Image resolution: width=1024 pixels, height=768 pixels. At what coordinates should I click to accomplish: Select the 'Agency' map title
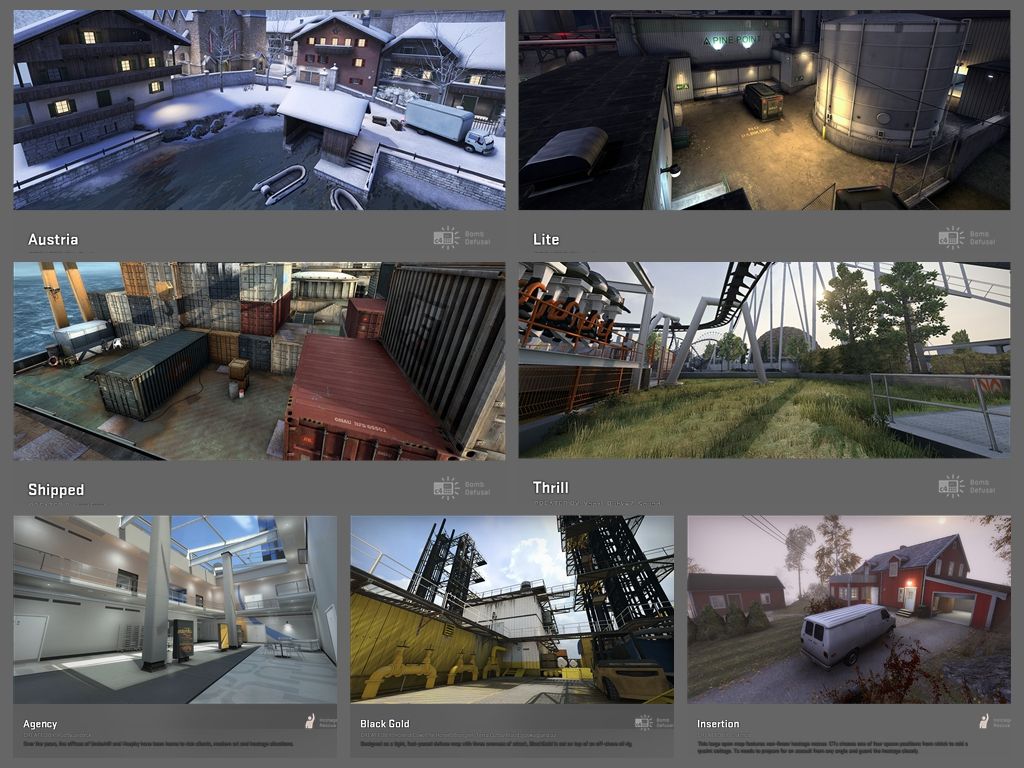[40, 724]
